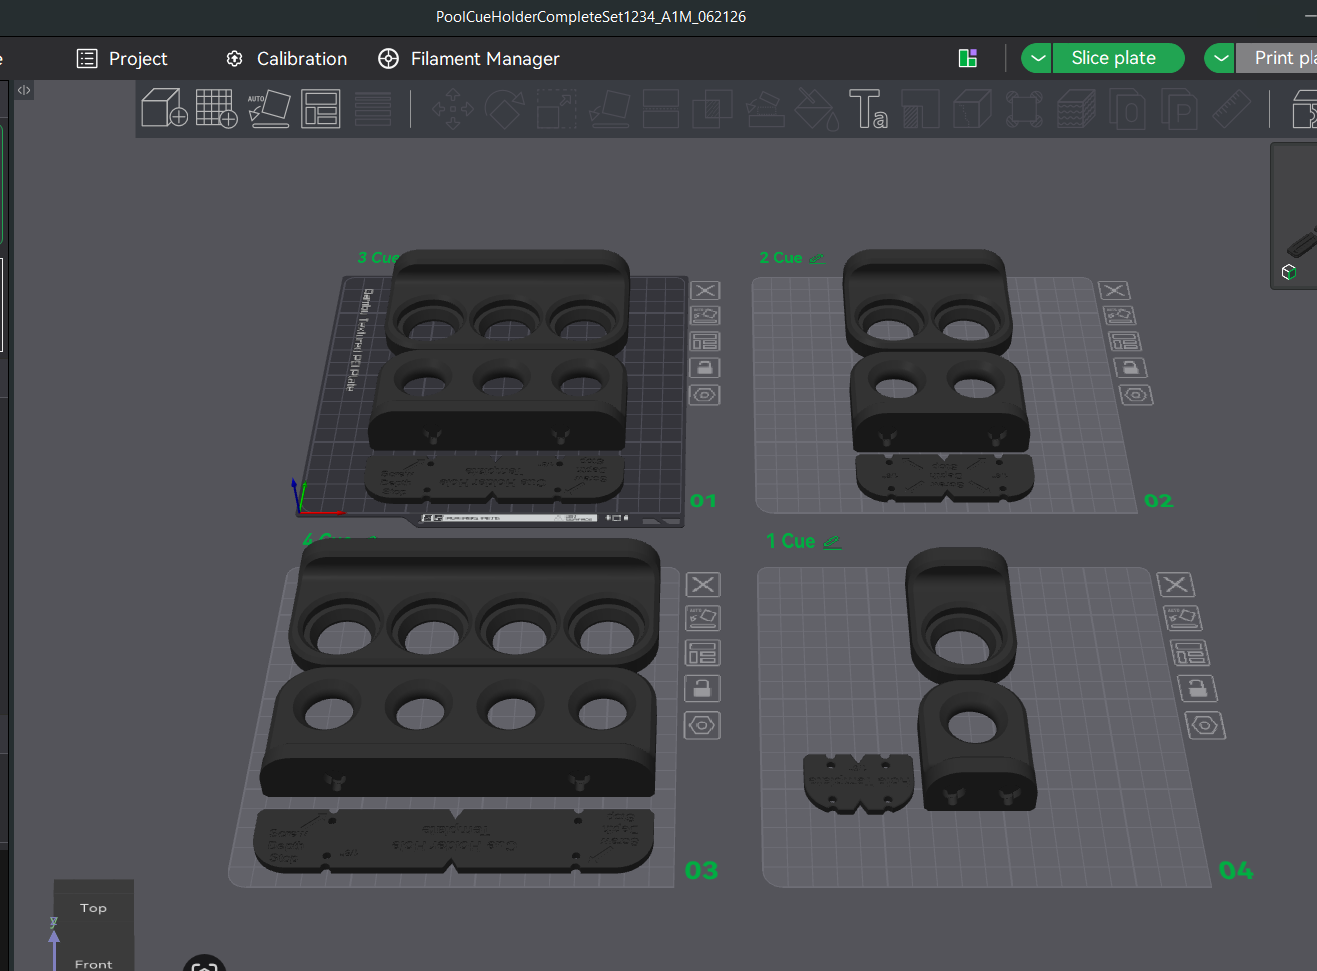
Task: Open the Calibration tab
Action: coord(287,59)
